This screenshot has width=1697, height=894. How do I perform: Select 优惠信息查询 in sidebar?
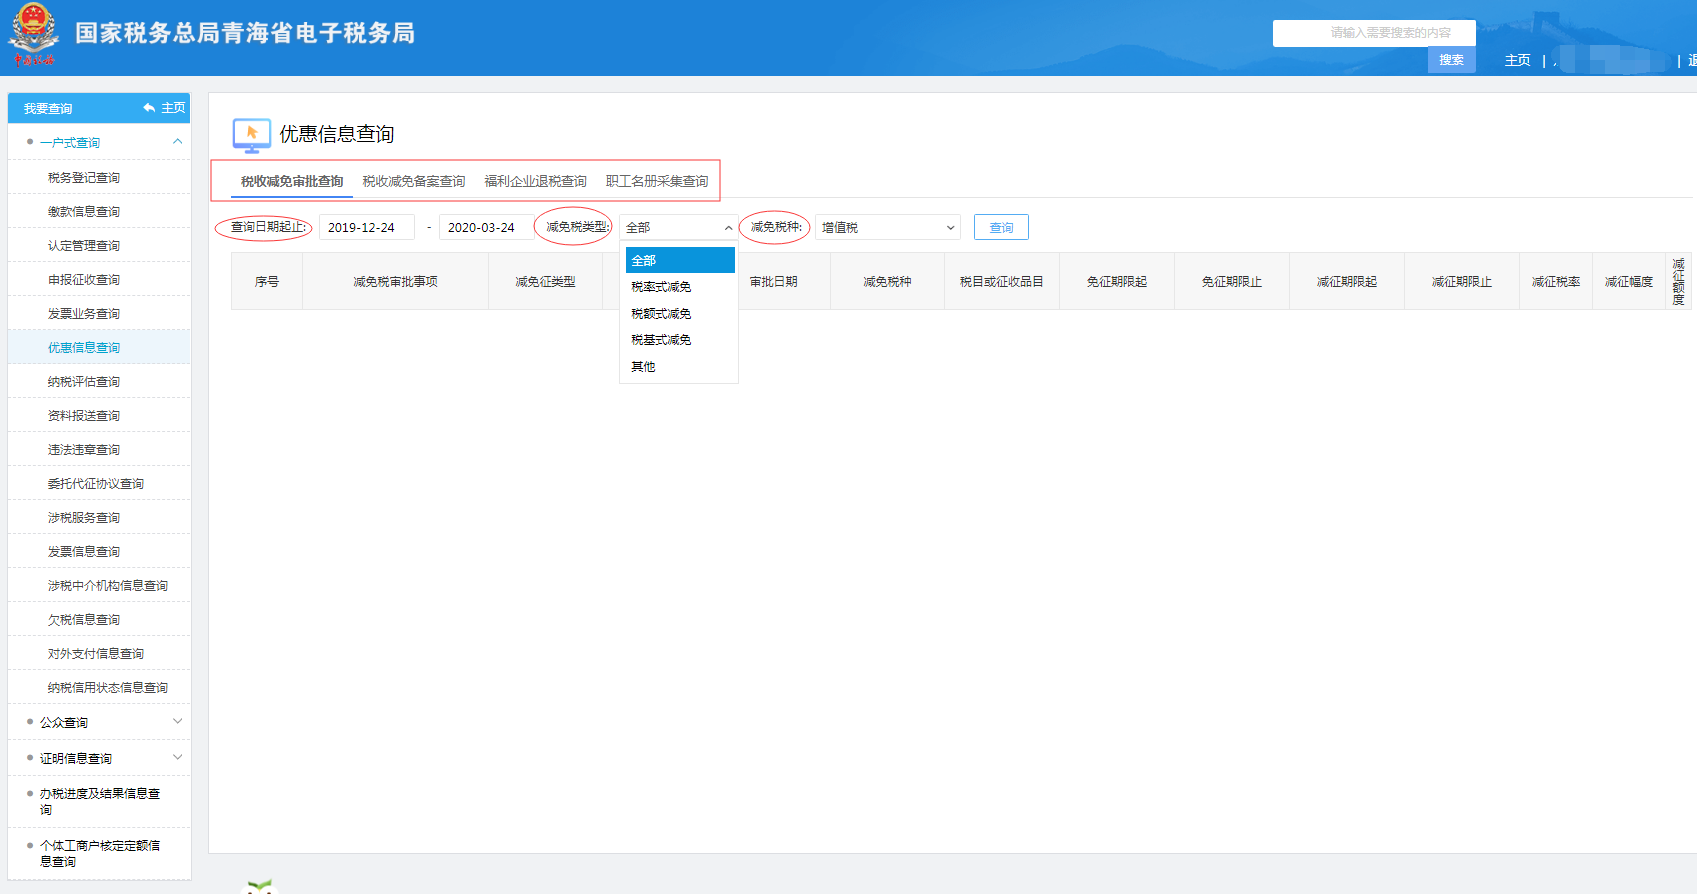[99, 348]
